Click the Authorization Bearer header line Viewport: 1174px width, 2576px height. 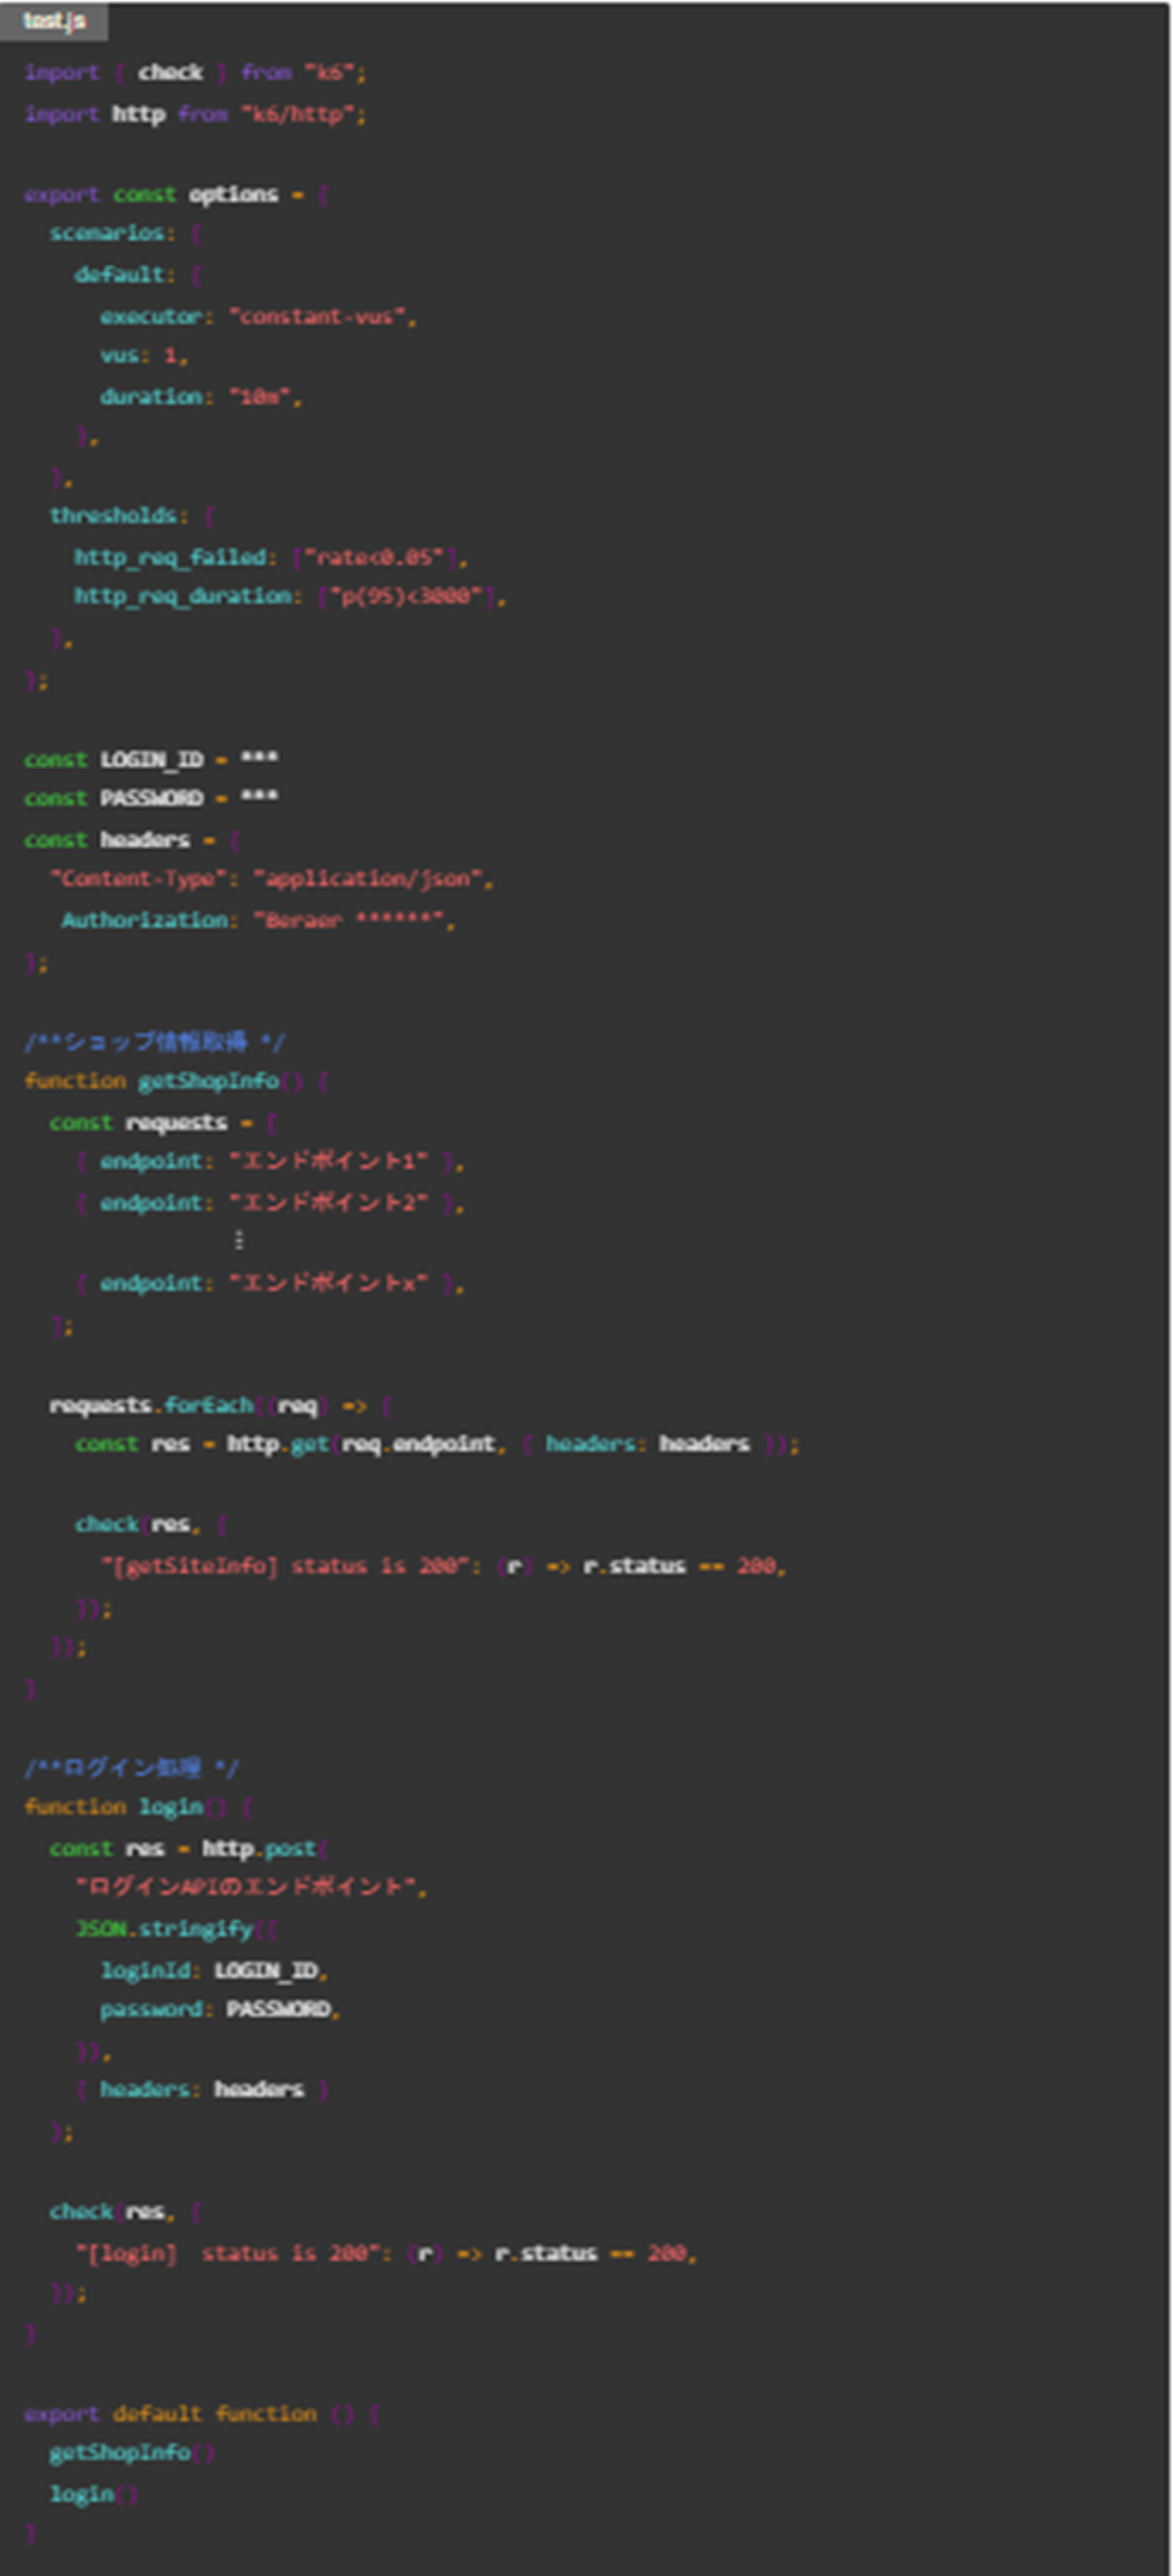259,920
